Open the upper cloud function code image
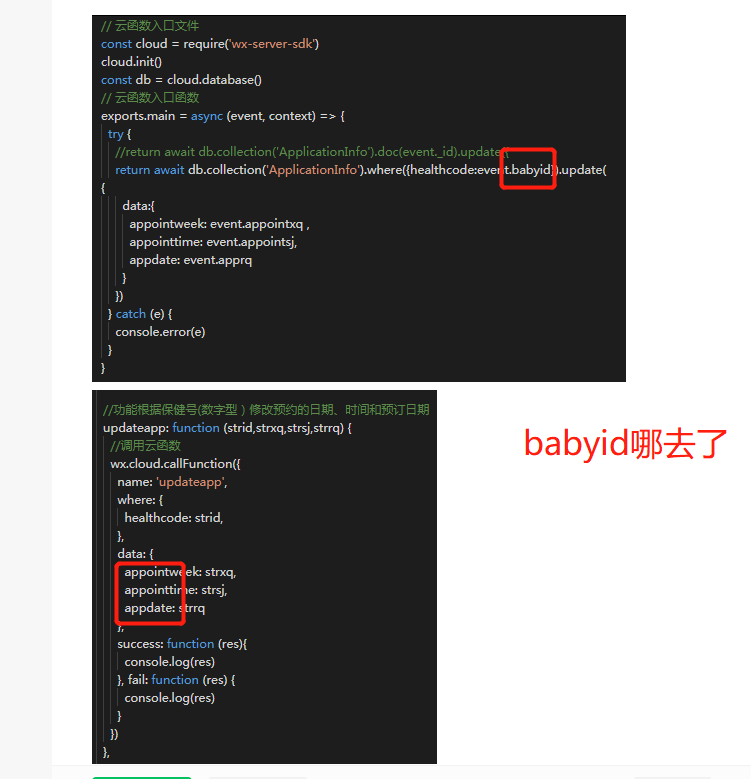Image resolution: width=751 pixels, height=779 pixels. pyautogui.click(x=359, y=198)
